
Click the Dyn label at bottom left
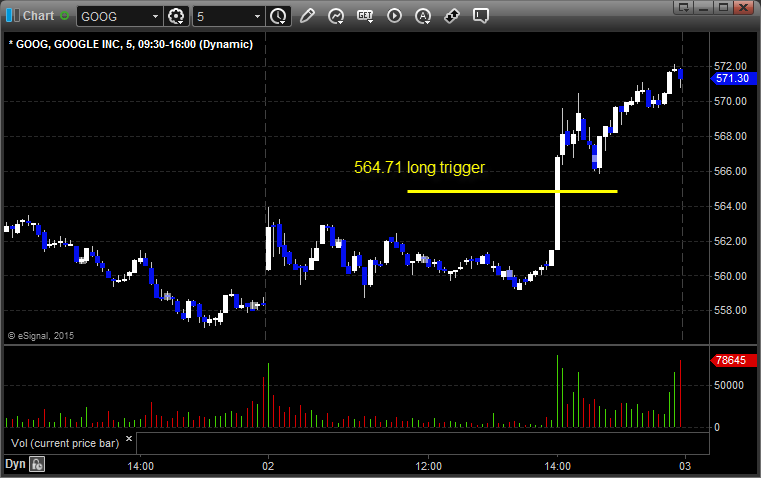point(15,464)
